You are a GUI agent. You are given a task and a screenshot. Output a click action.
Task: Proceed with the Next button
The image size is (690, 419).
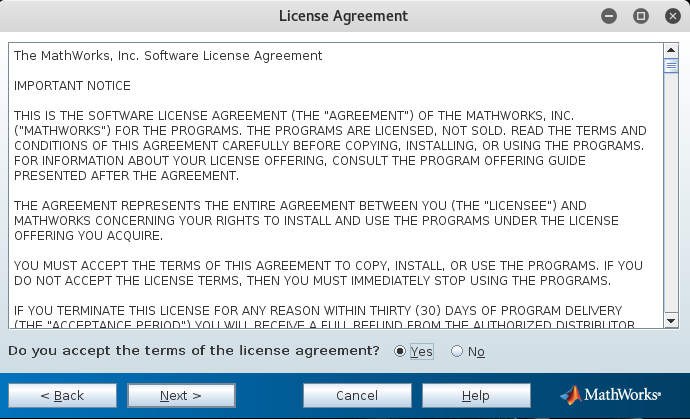click(x=181, y=396)
